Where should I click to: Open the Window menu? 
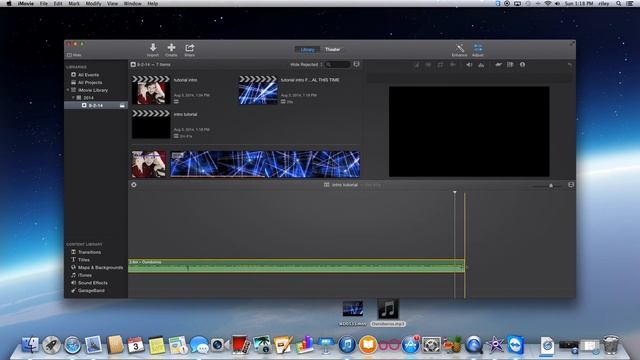click(133, 3)
